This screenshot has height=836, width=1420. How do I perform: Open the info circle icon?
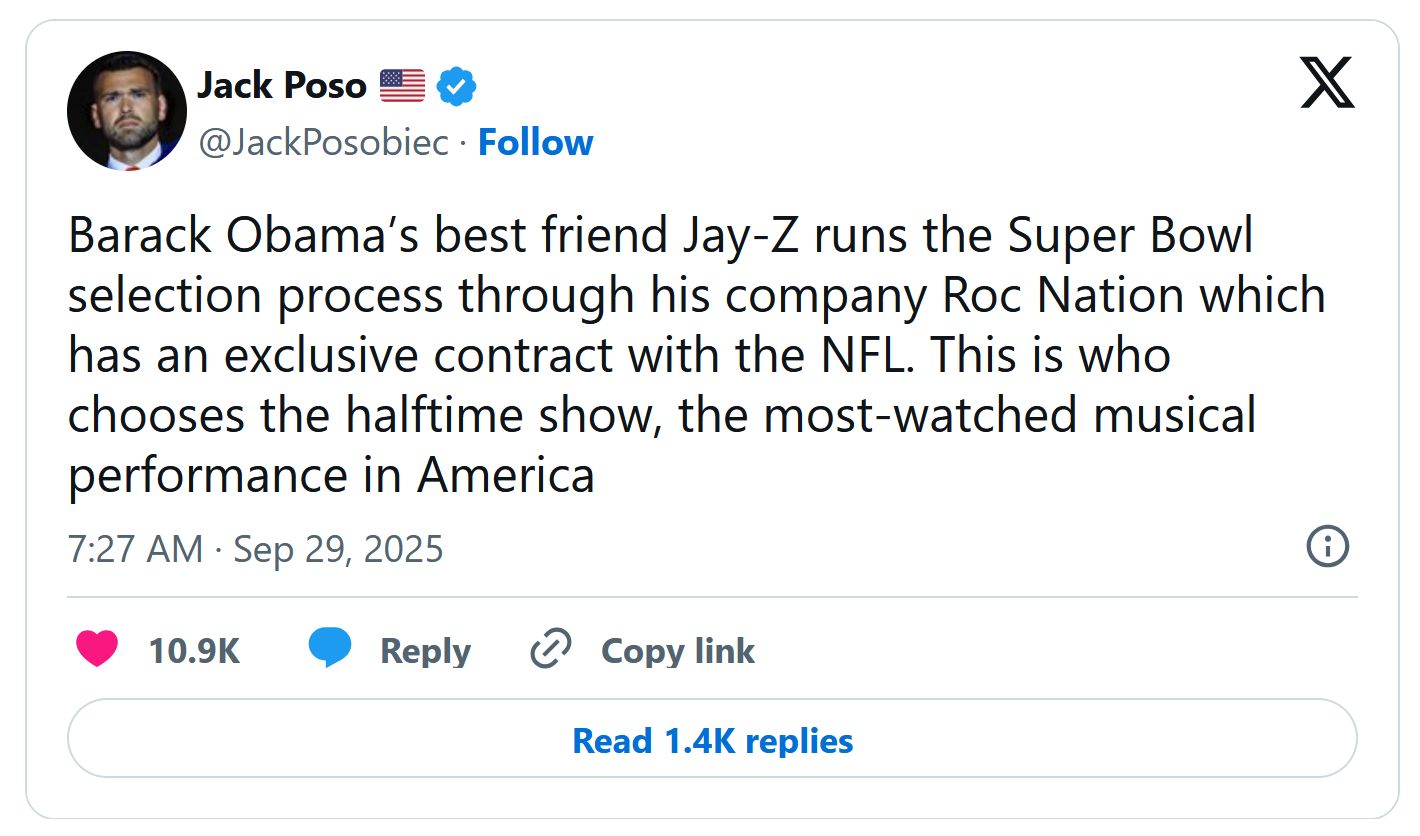(x=1327, y=547)
